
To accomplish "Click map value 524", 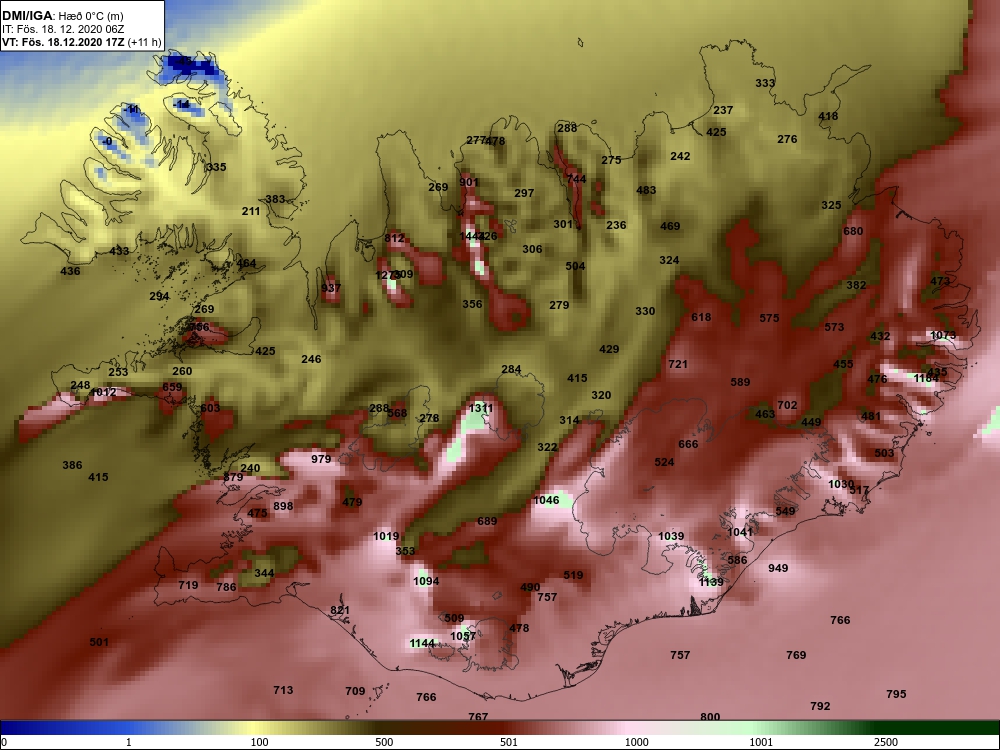I will [x=664, y=462].
